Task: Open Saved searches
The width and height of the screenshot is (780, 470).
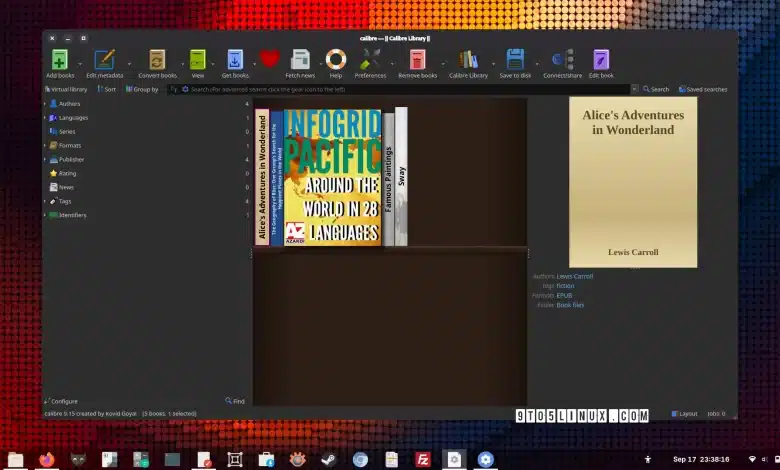Action: pos(703,90)
